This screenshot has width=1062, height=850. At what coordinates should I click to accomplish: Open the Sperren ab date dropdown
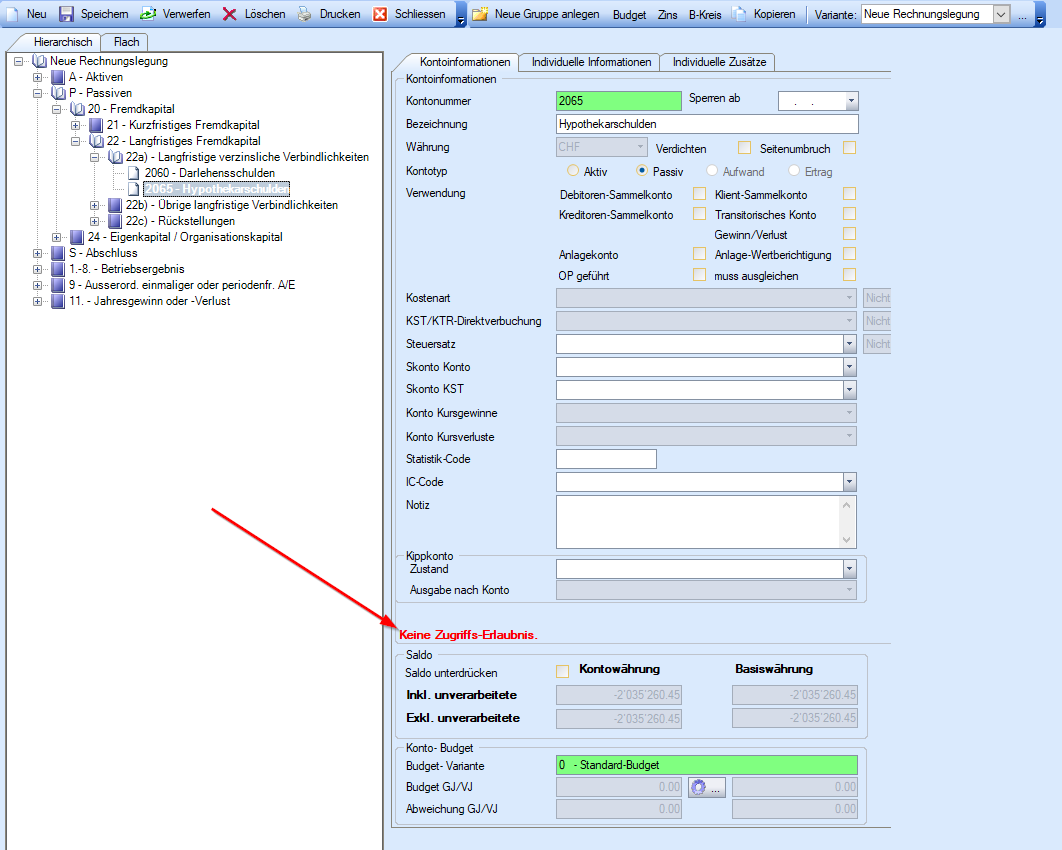click(851, 102)
